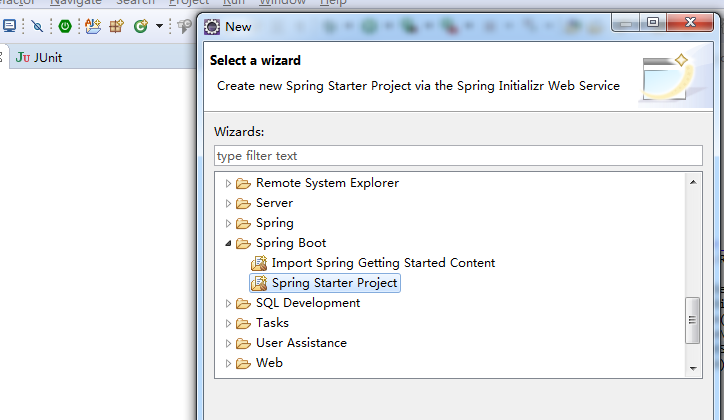Click the Tasks folder icon
Viewport: 724px width, 420px height.
pyautogui.click(x=243, y=324)
